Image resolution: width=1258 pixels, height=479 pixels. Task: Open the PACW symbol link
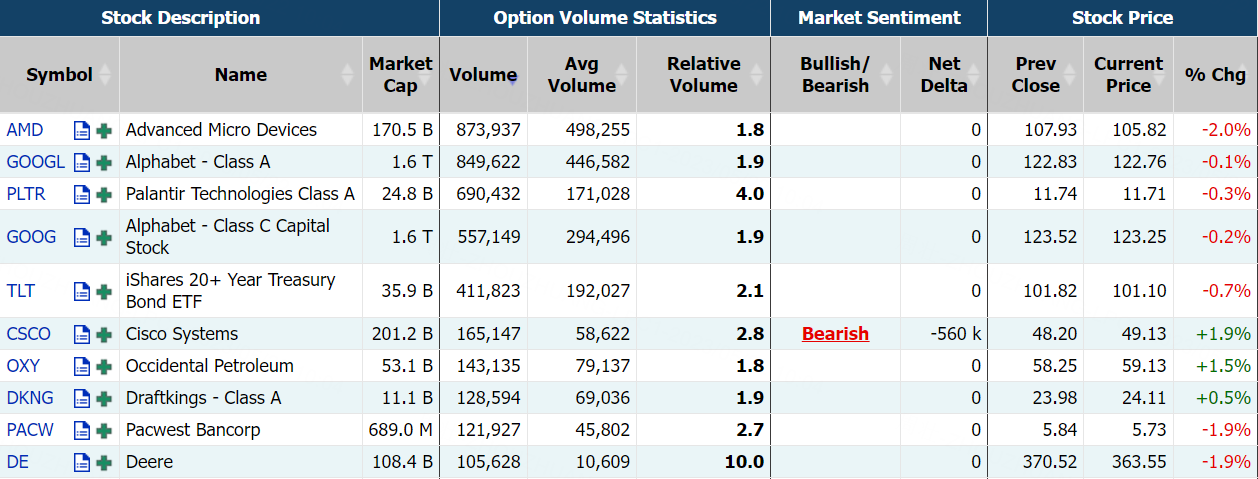pyautogui.click(x=28, y=430)
